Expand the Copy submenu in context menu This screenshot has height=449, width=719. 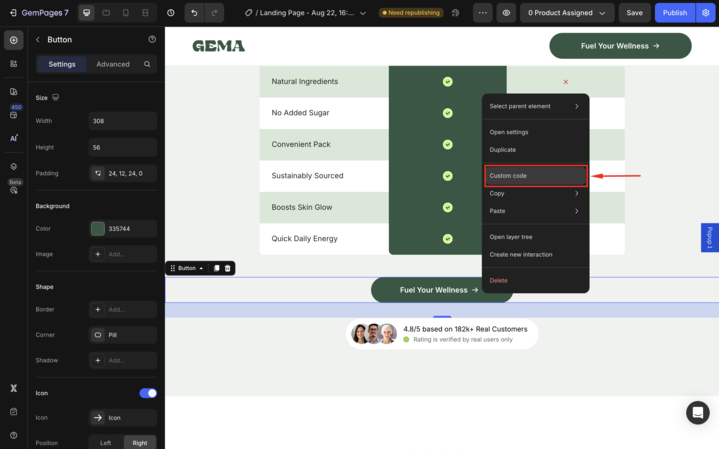pyautogui.click(x=534, y=193)
